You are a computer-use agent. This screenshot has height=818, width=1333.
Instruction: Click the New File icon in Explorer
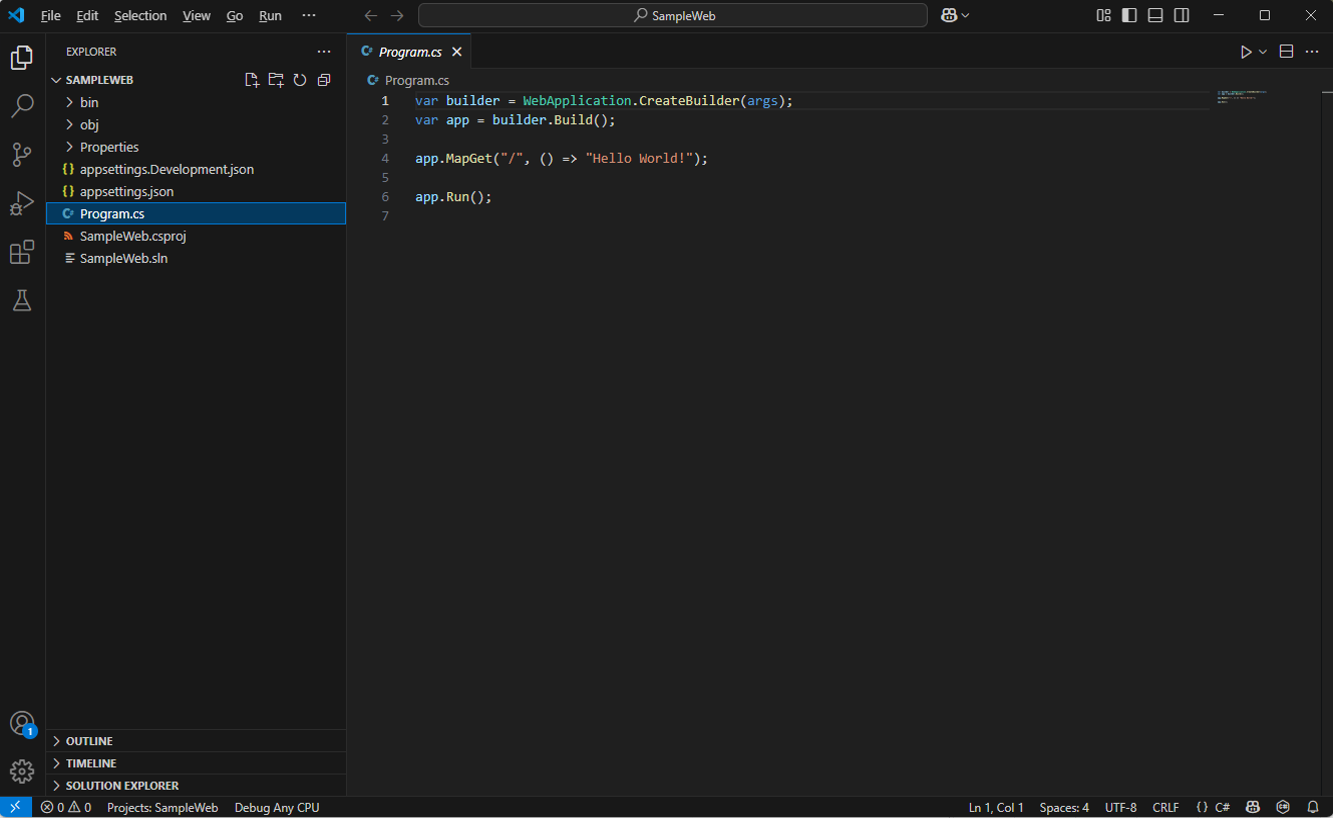click(x=252, y=80)
